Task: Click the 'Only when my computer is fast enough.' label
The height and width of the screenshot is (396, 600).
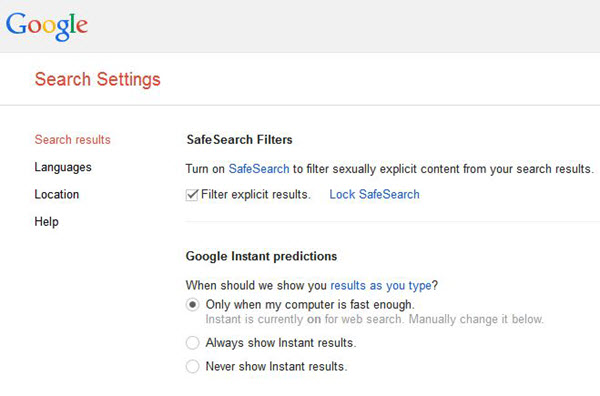Action: click(x=310, y=305)
